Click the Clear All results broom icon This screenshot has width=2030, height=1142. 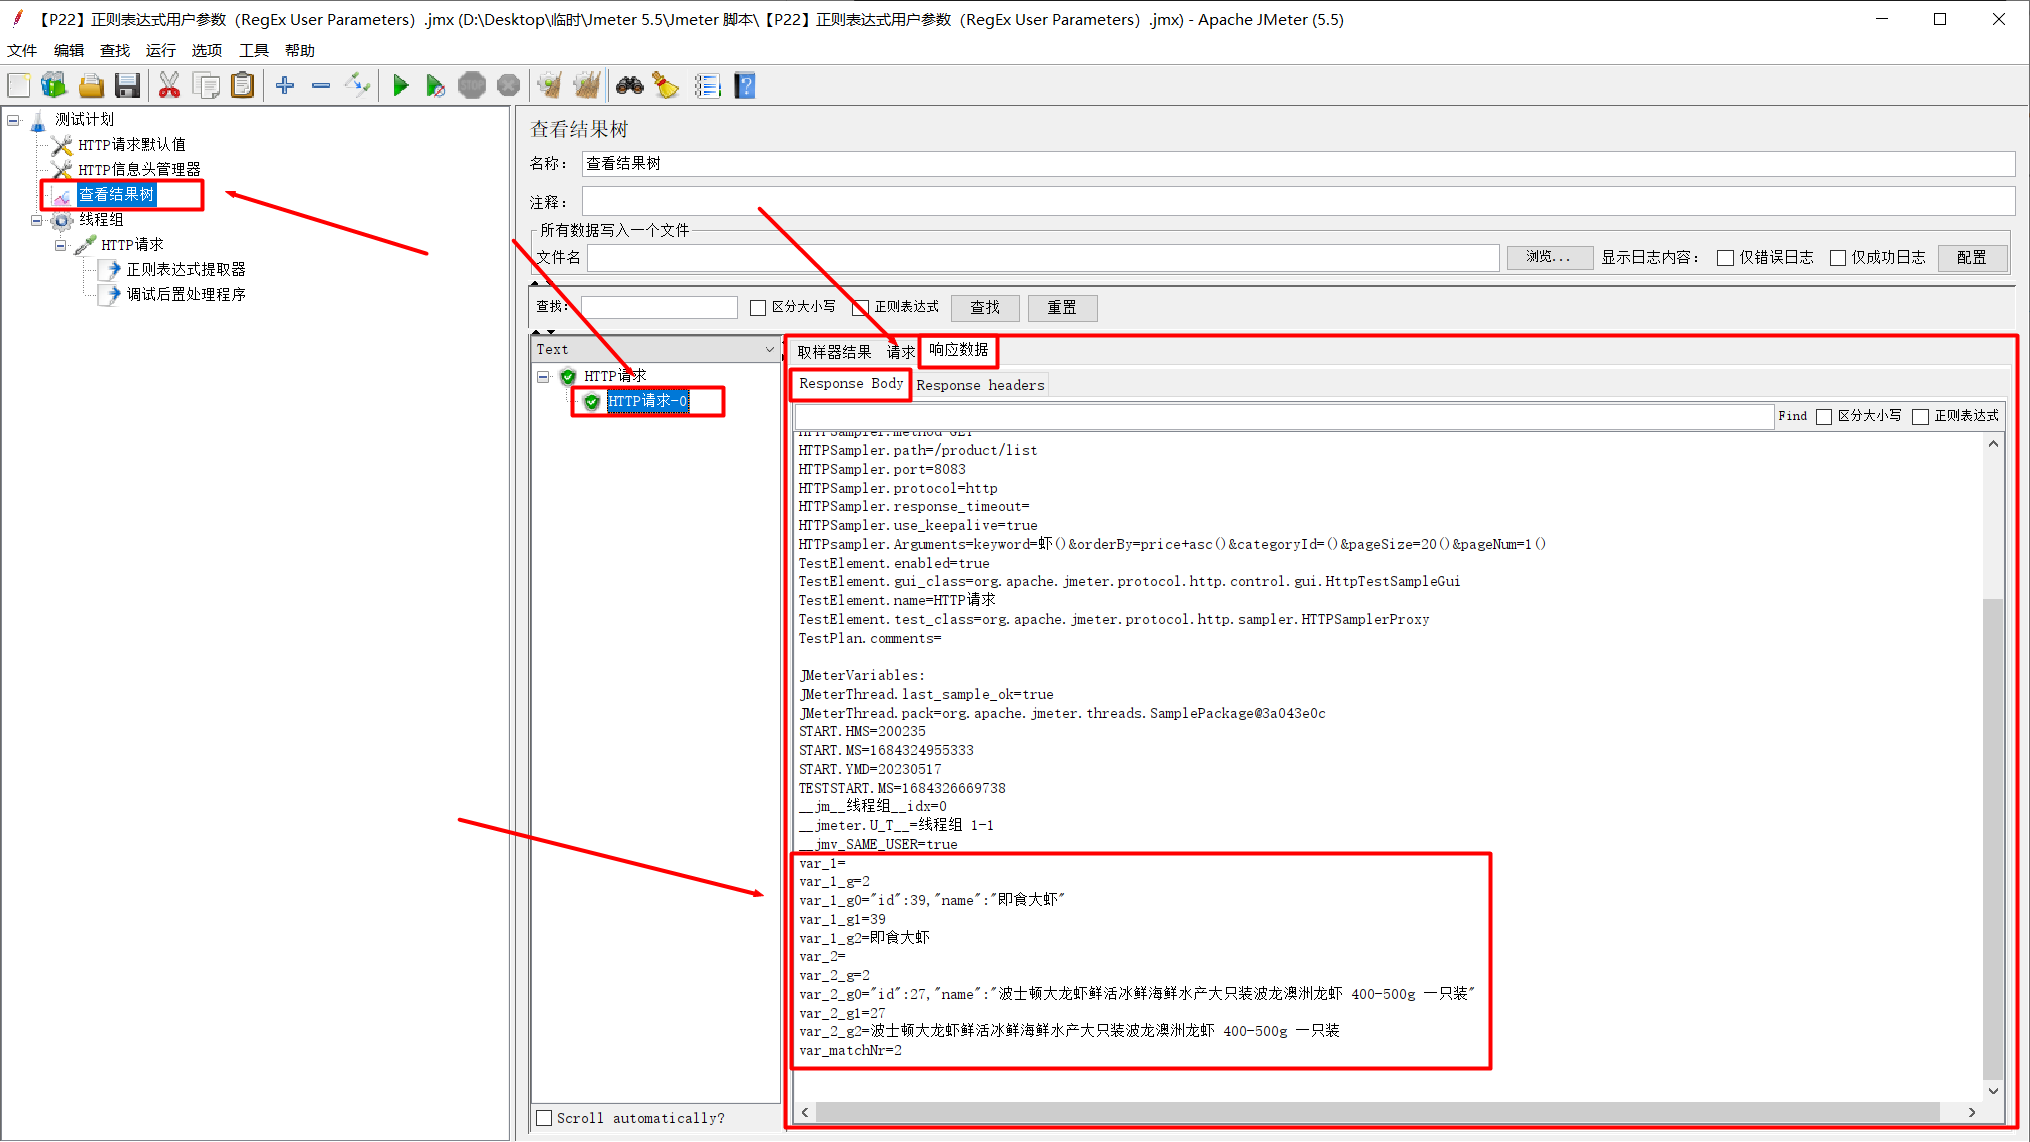[588, 85]
